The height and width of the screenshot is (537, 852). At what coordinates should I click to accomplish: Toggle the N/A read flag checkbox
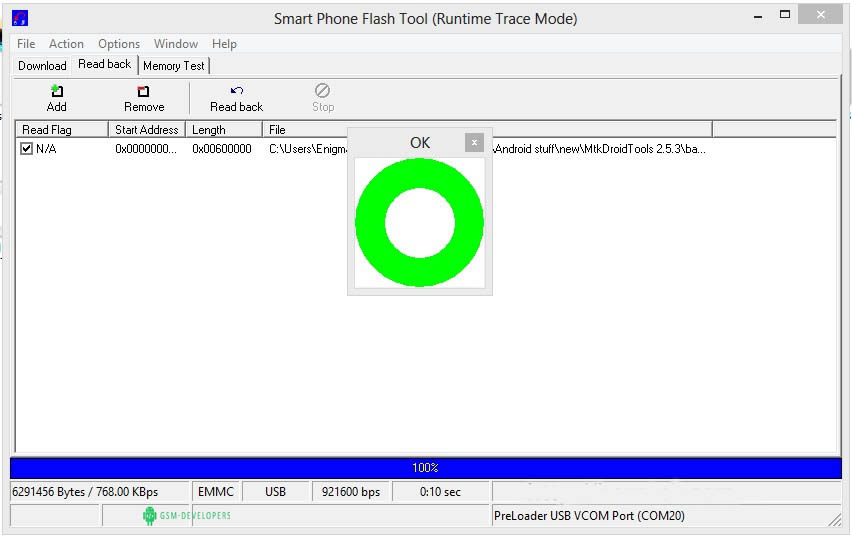click(x=26, y=148)
